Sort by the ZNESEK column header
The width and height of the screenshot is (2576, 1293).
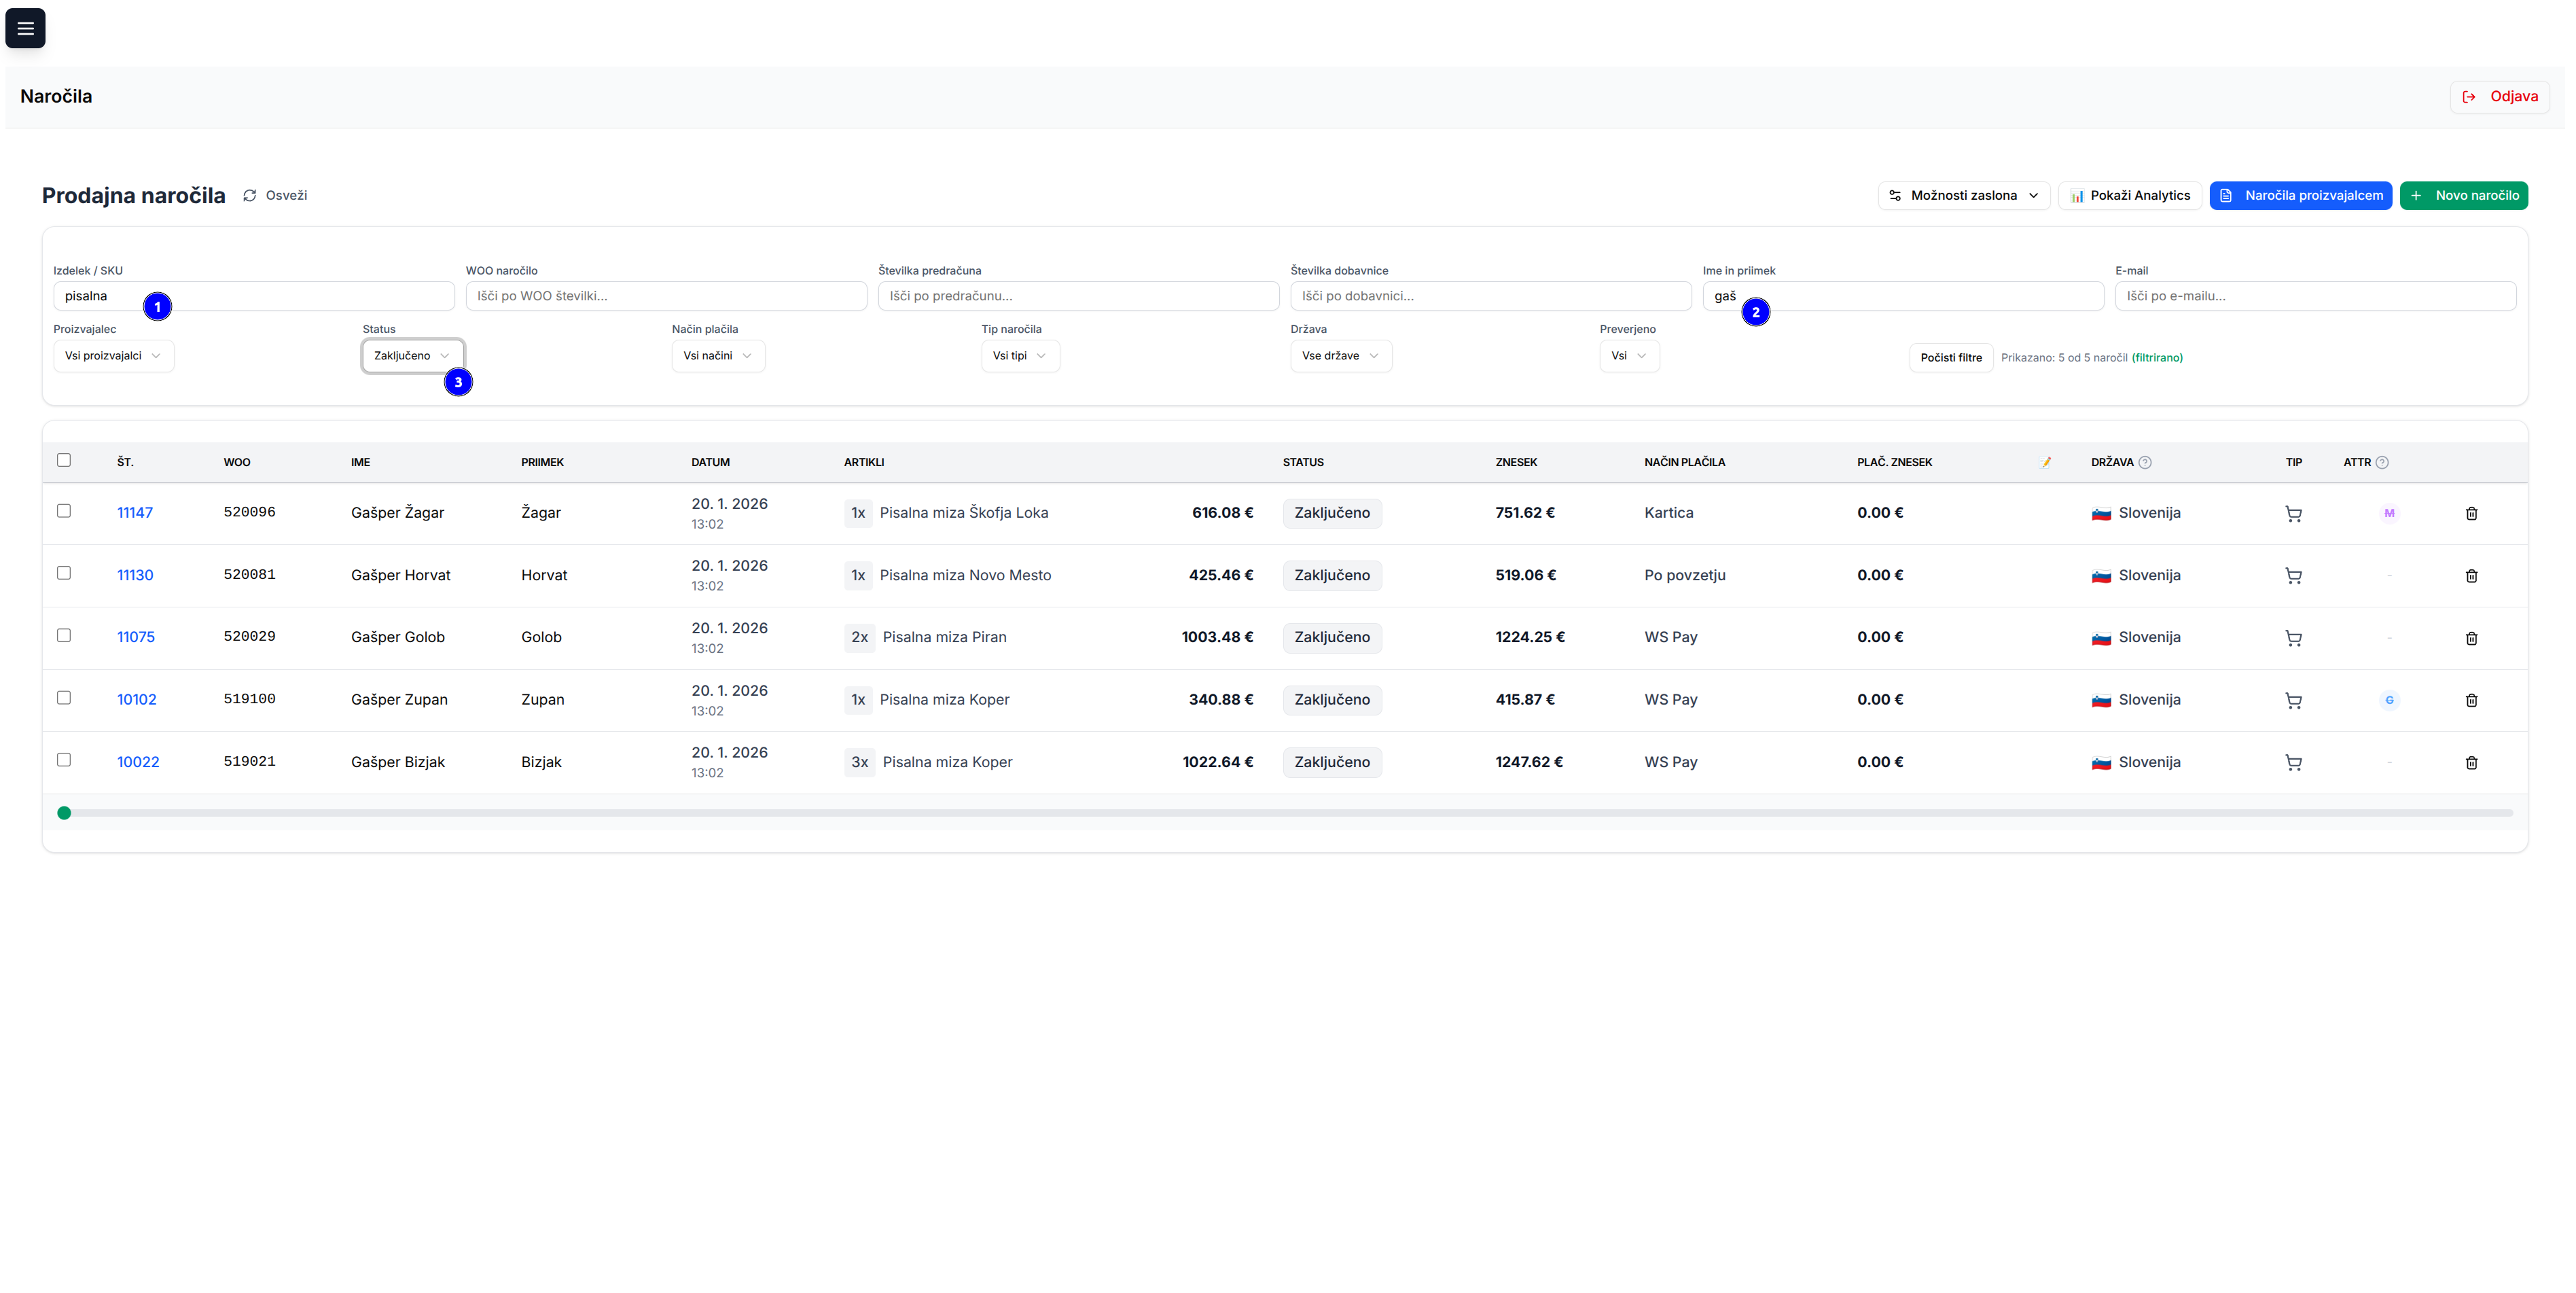(x=1516, y=462)
